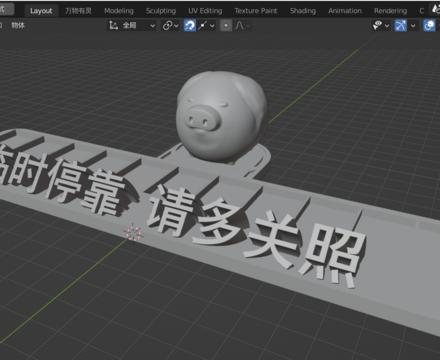Screen dimensions: 440x360
Task: Open the transform orientation dropdown
Action: (139, 26)
